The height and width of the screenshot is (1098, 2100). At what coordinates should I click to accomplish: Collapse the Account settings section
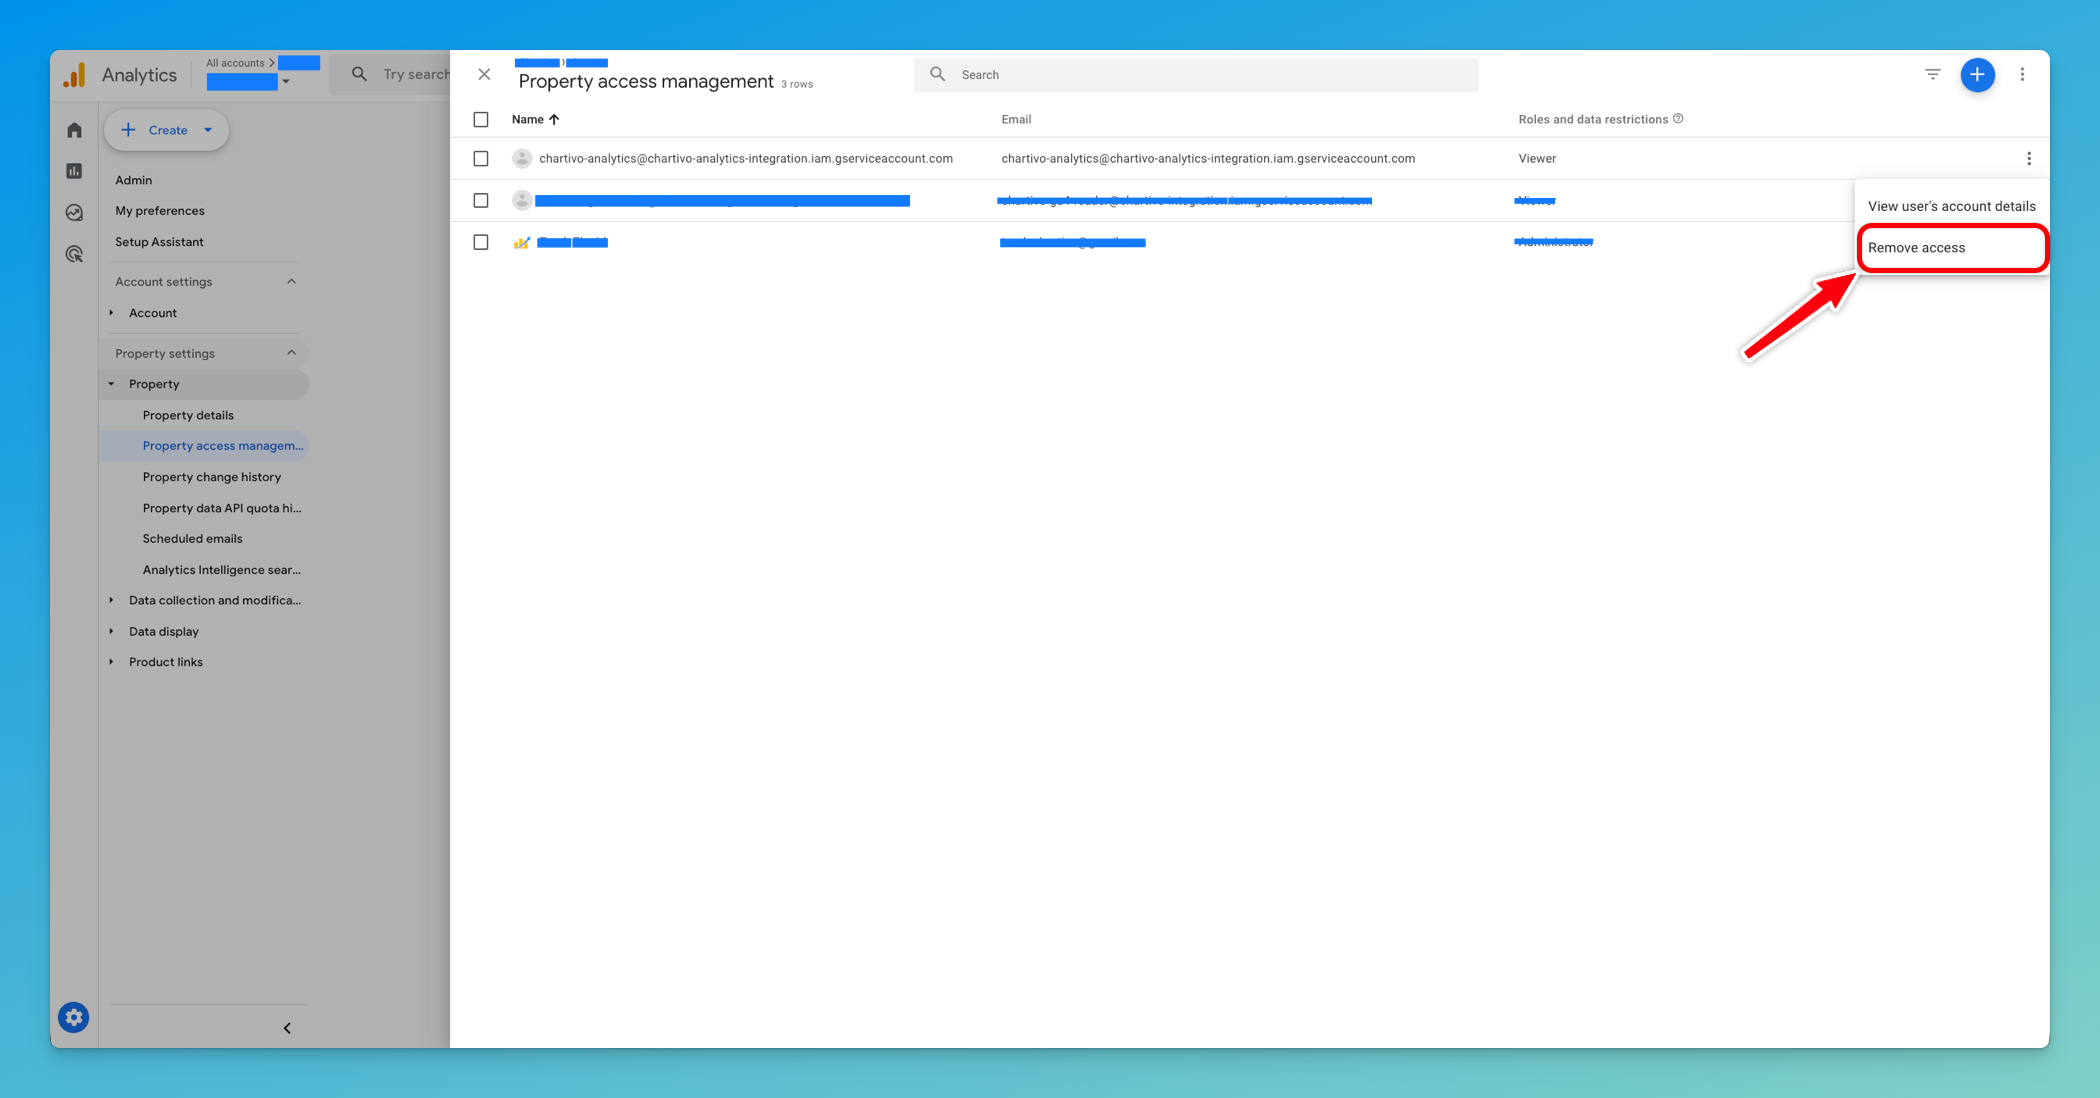291,281
